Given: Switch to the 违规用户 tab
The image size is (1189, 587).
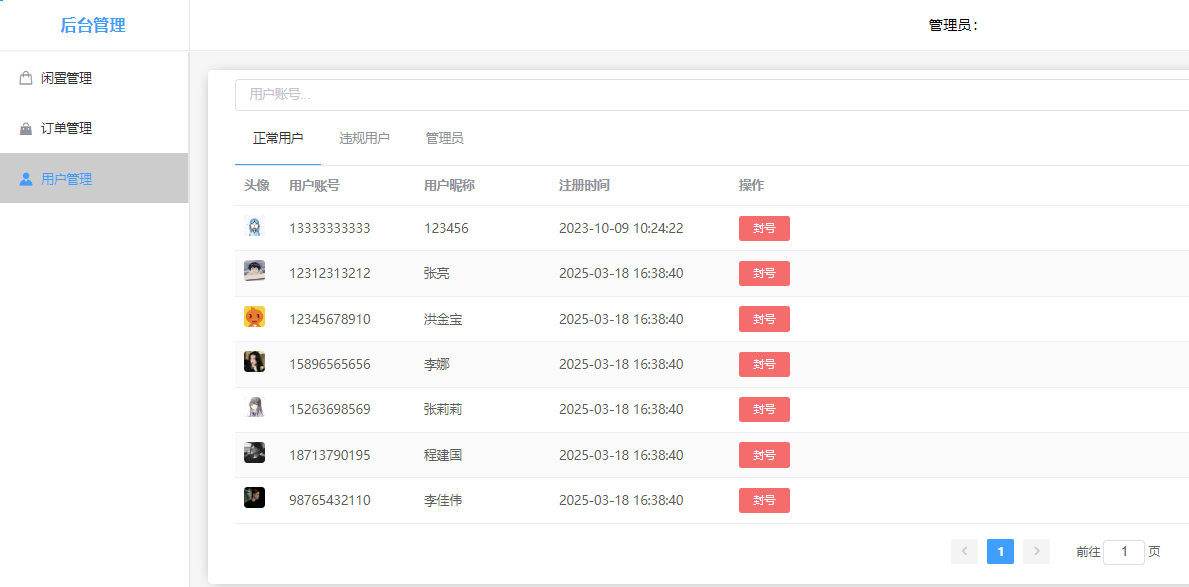Looking at the screenshot, I should [366, 138].
